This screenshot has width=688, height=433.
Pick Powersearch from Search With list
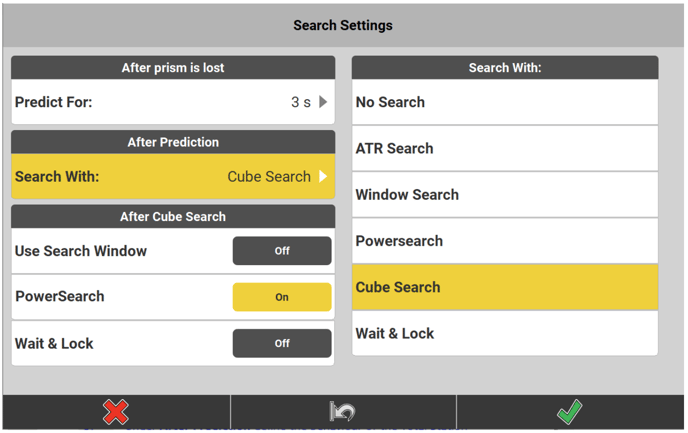point(505,241)
